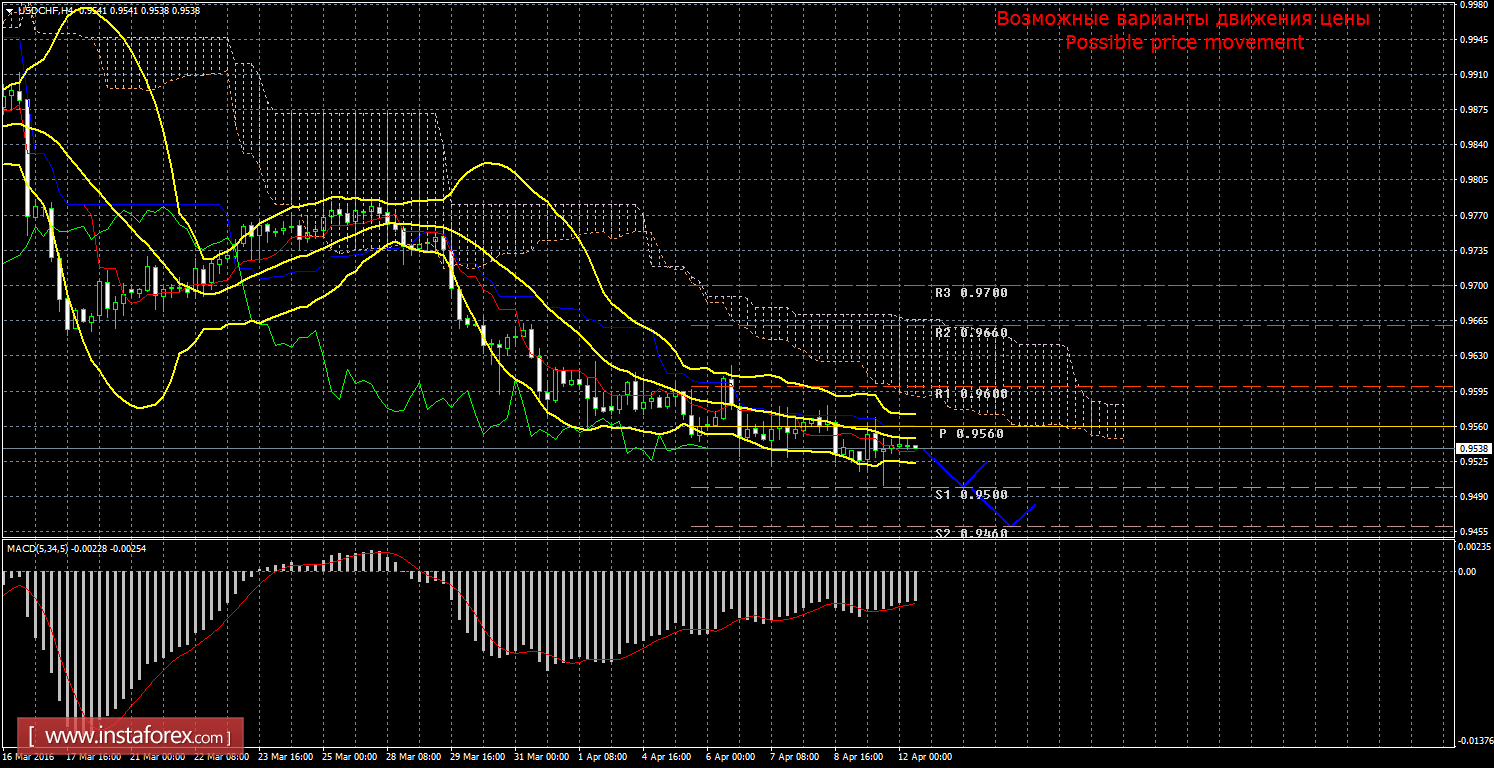This screenshot has height=768, width=1494.
Task: Select the R1 0.9600 pivot label
Action: point(971,394)
